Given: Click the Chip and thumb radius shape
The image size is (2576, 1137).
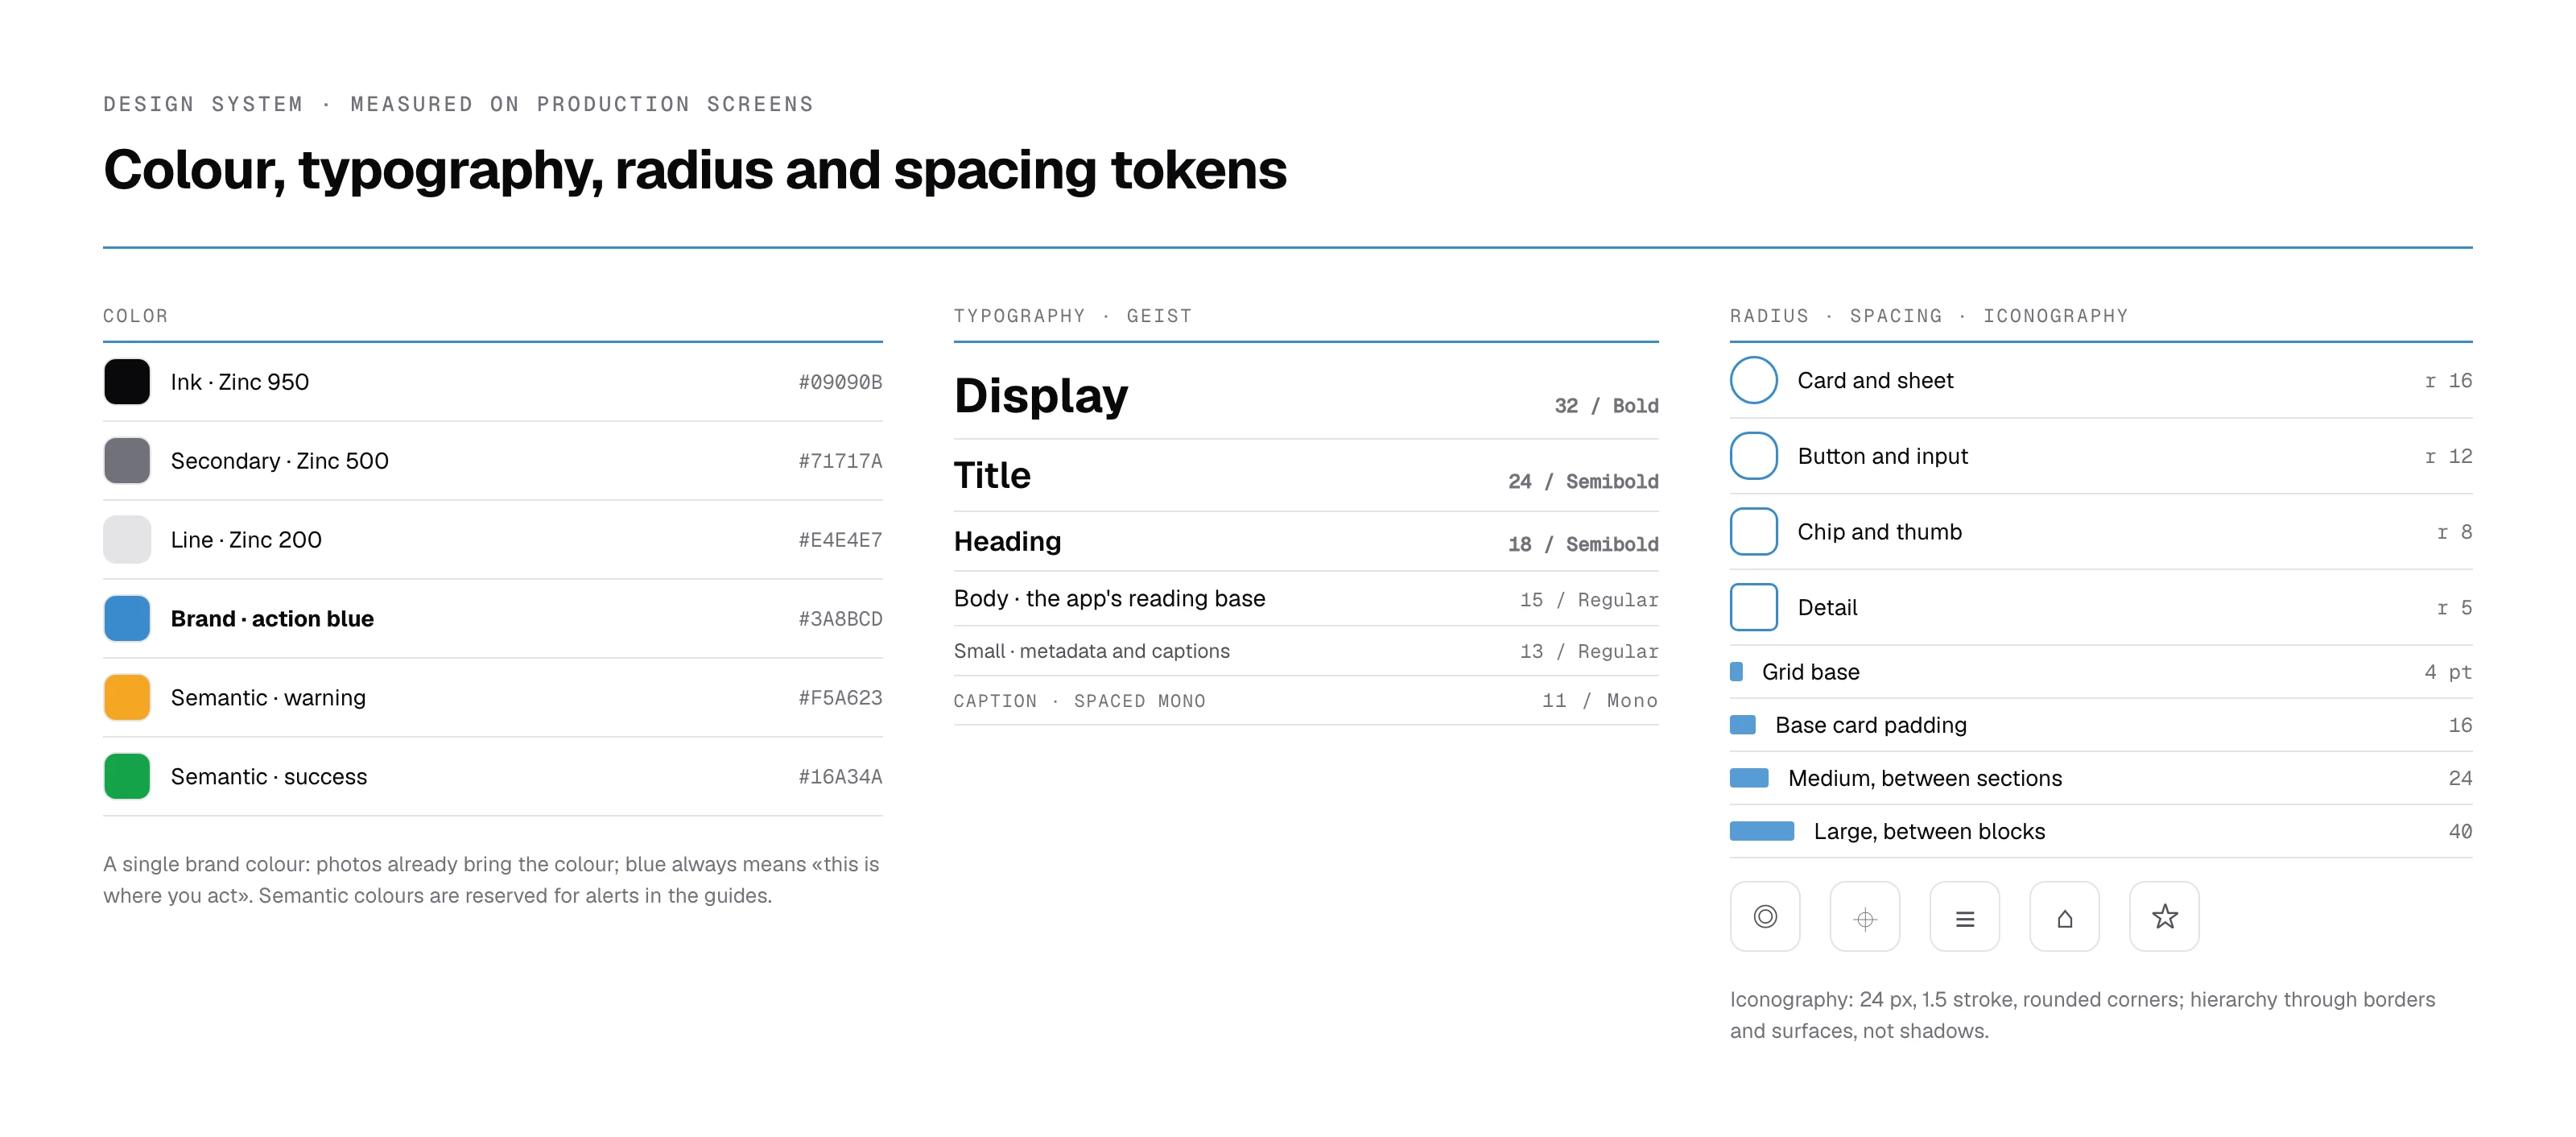Looking at the screenshot, I should 1754,532.
